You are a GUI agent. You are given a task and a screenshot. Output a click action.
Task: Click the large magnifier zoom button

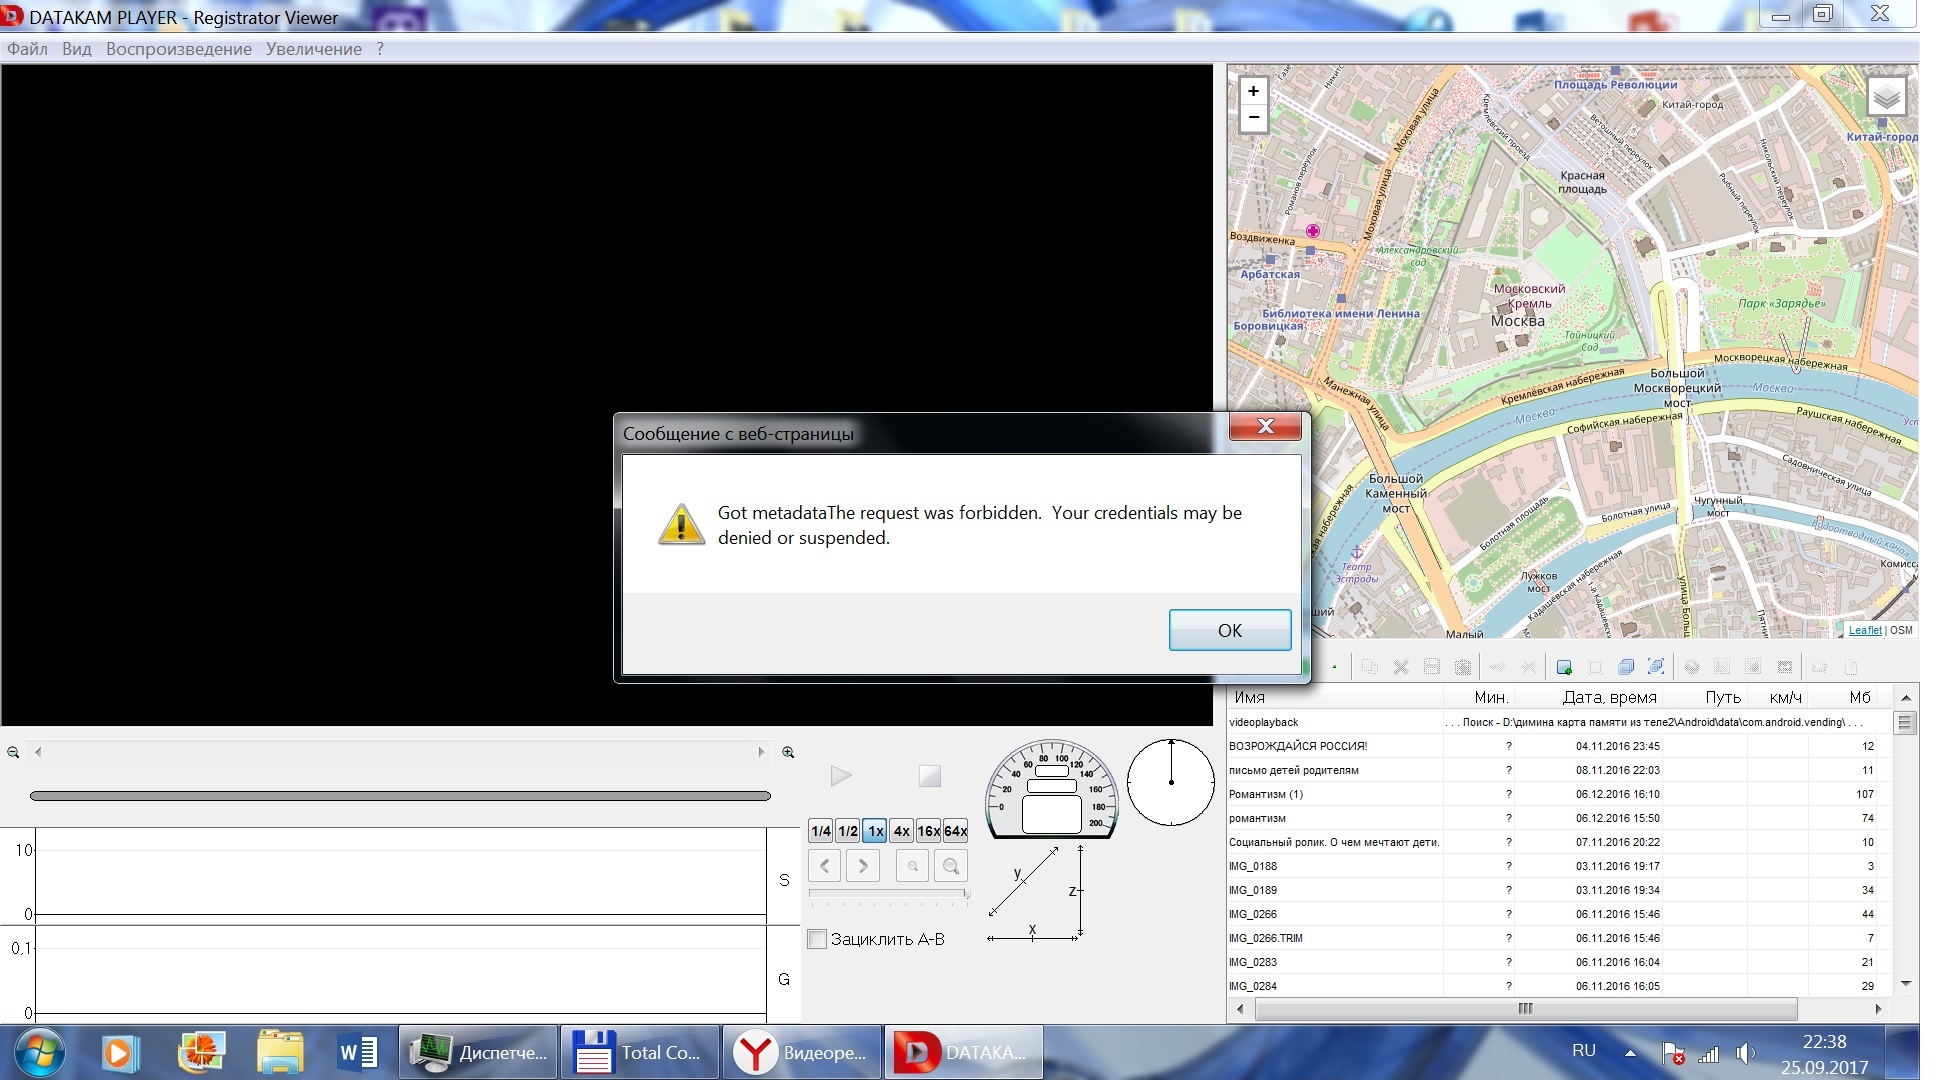point(951,866)
